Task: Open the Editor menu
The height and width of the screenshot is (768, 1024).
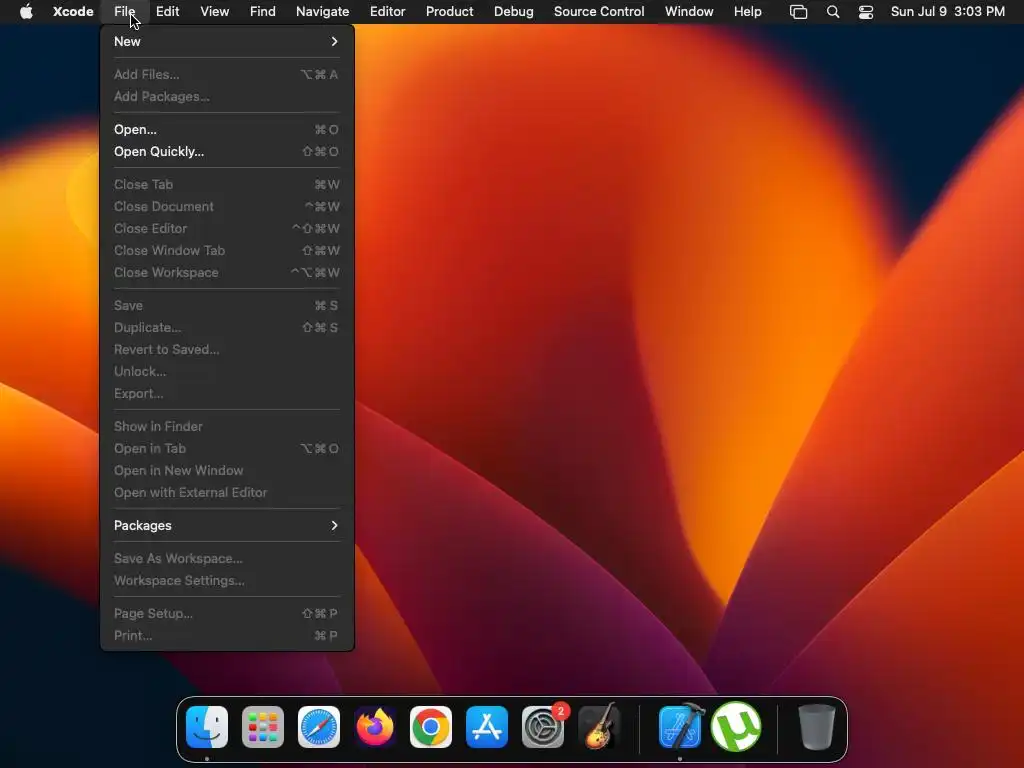Action: click(x=387, y=12)
